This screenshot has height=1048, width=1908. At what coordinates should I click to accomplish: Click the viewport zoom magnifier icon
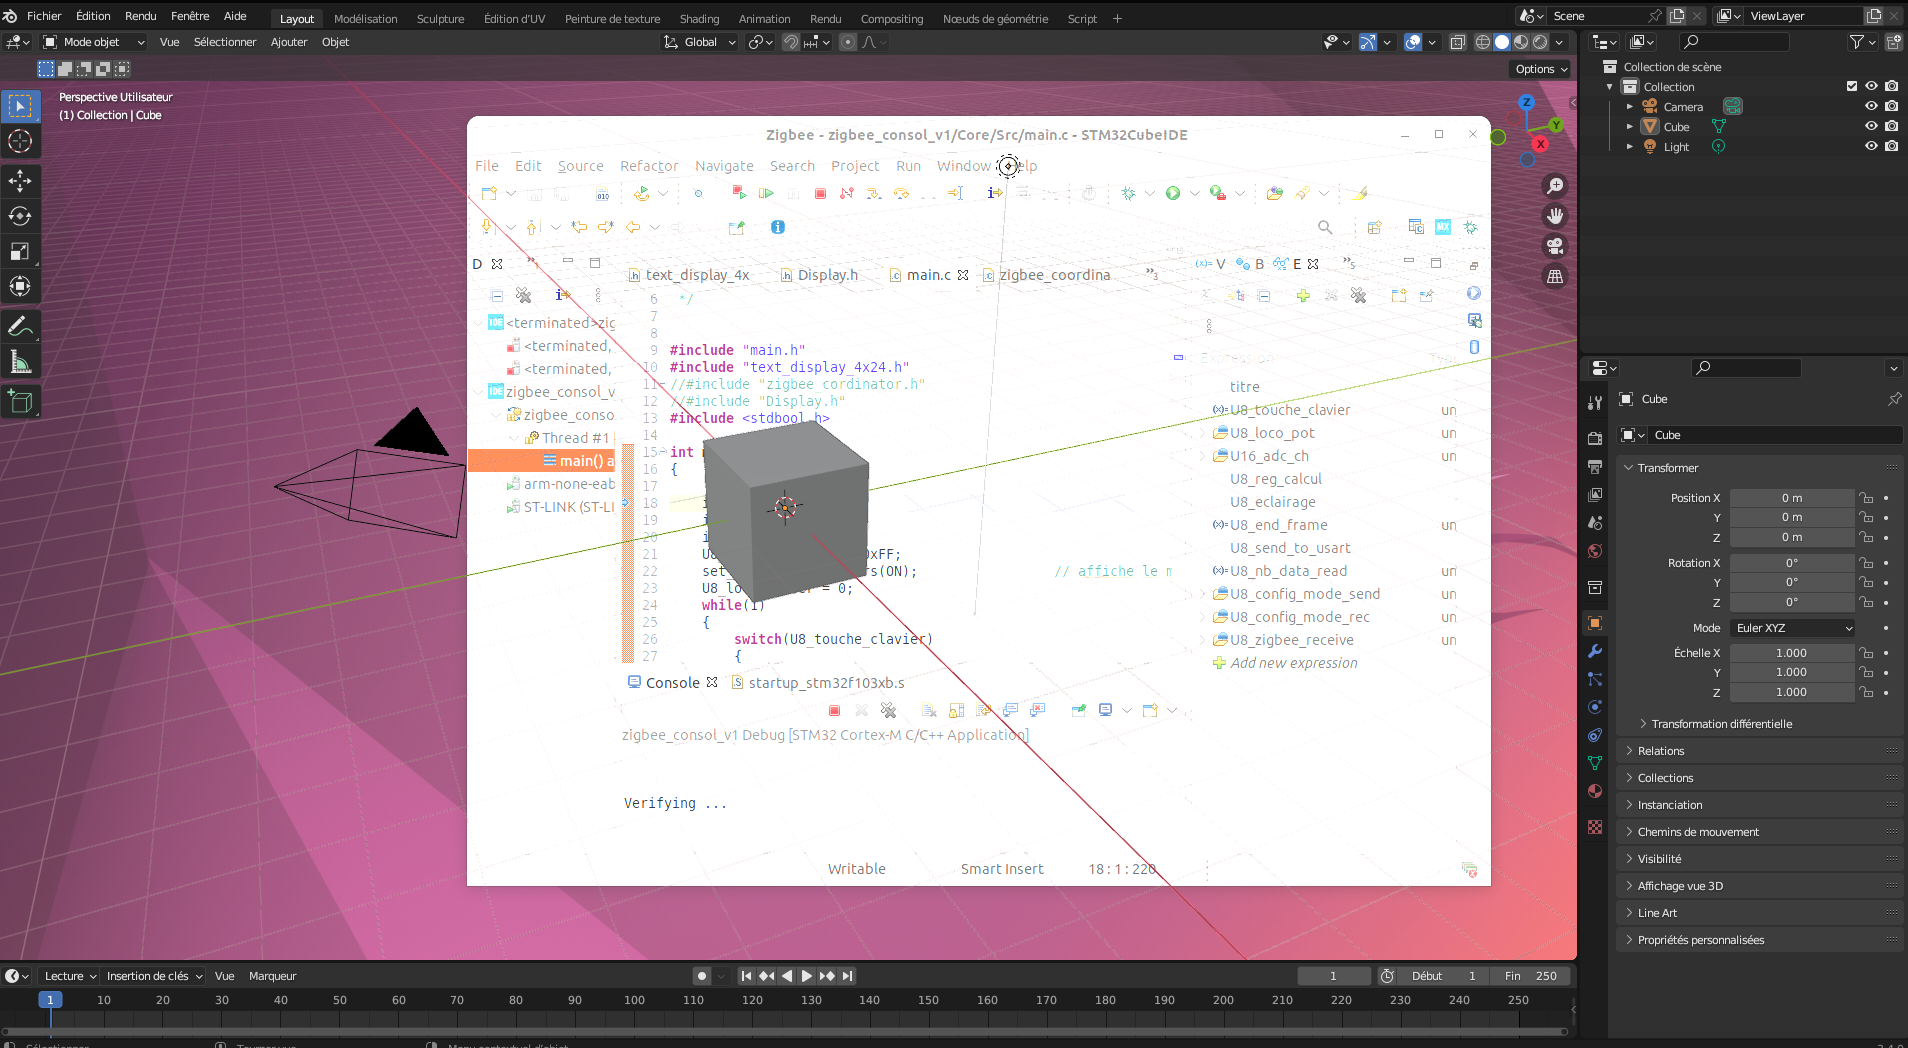(1555, 186)
